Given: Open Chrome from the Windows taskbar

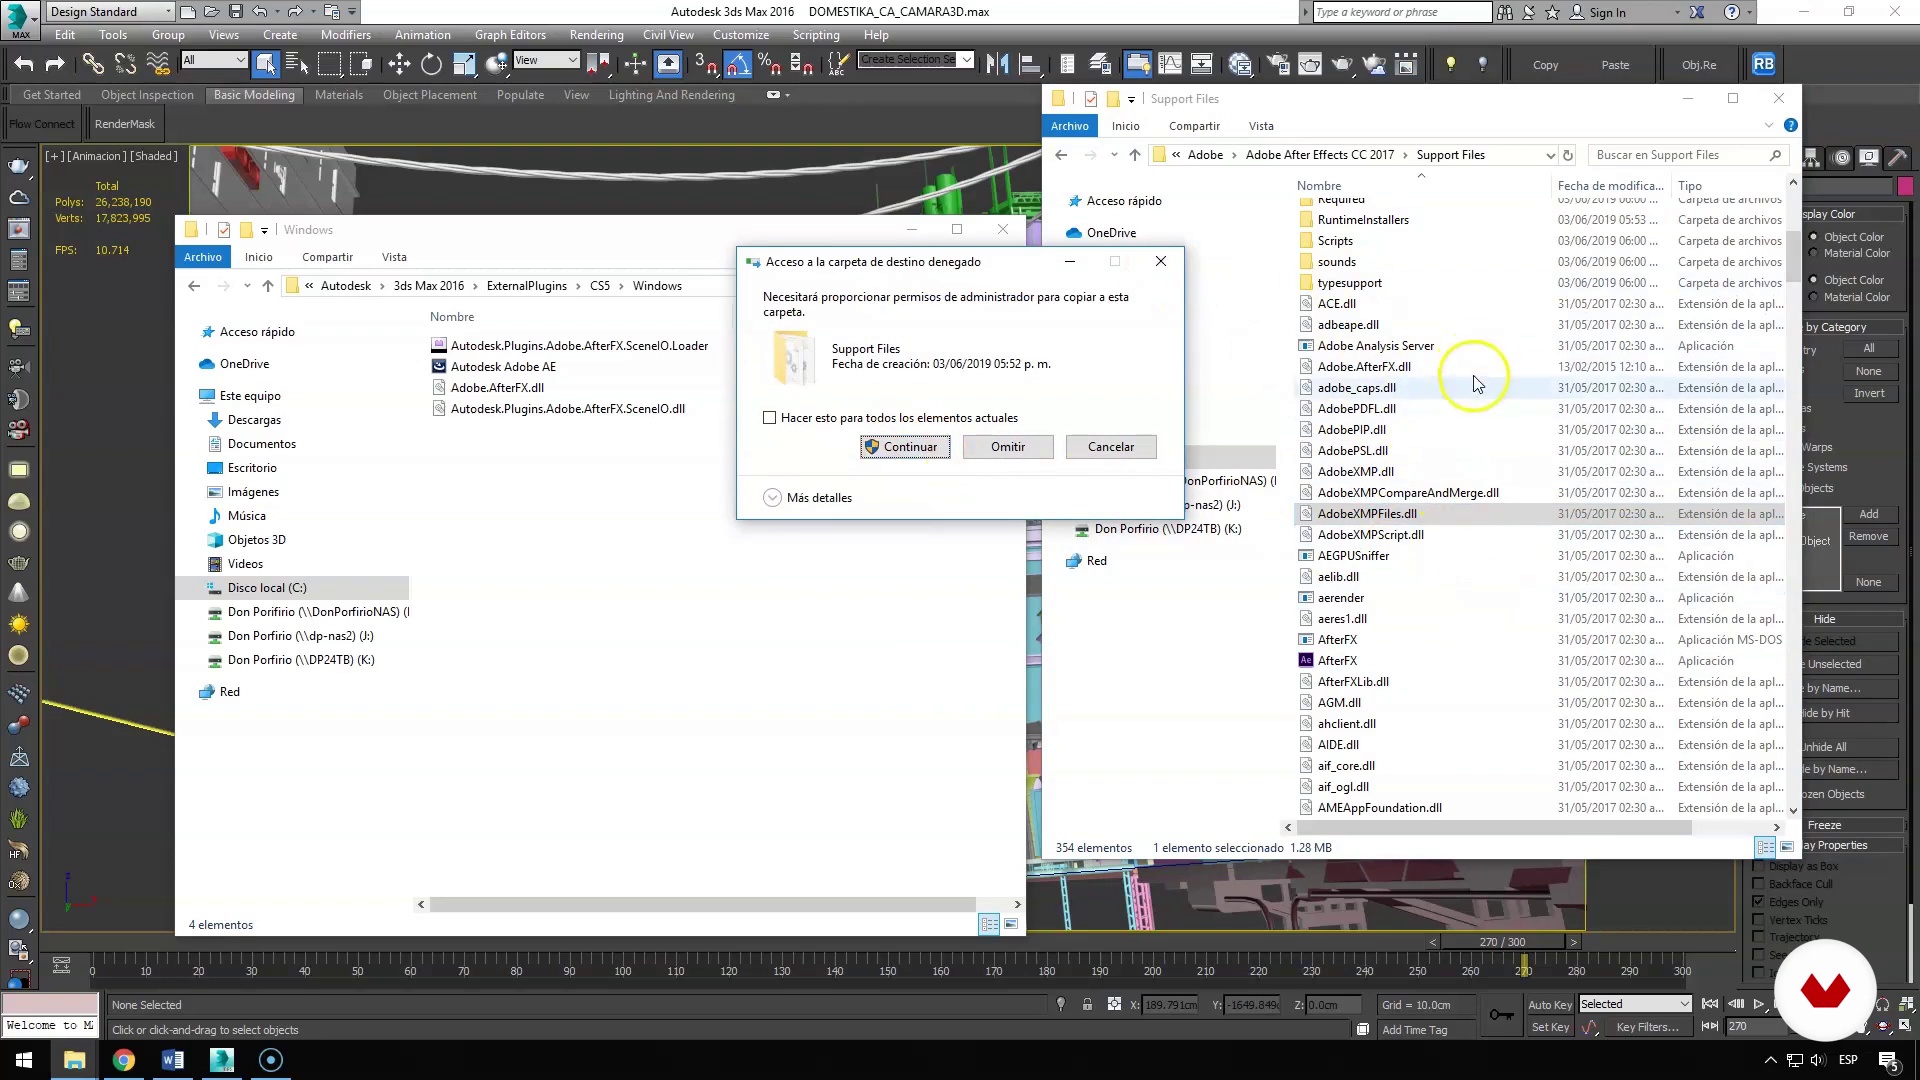Looking at the screenshot, I should pos(124,1060).
